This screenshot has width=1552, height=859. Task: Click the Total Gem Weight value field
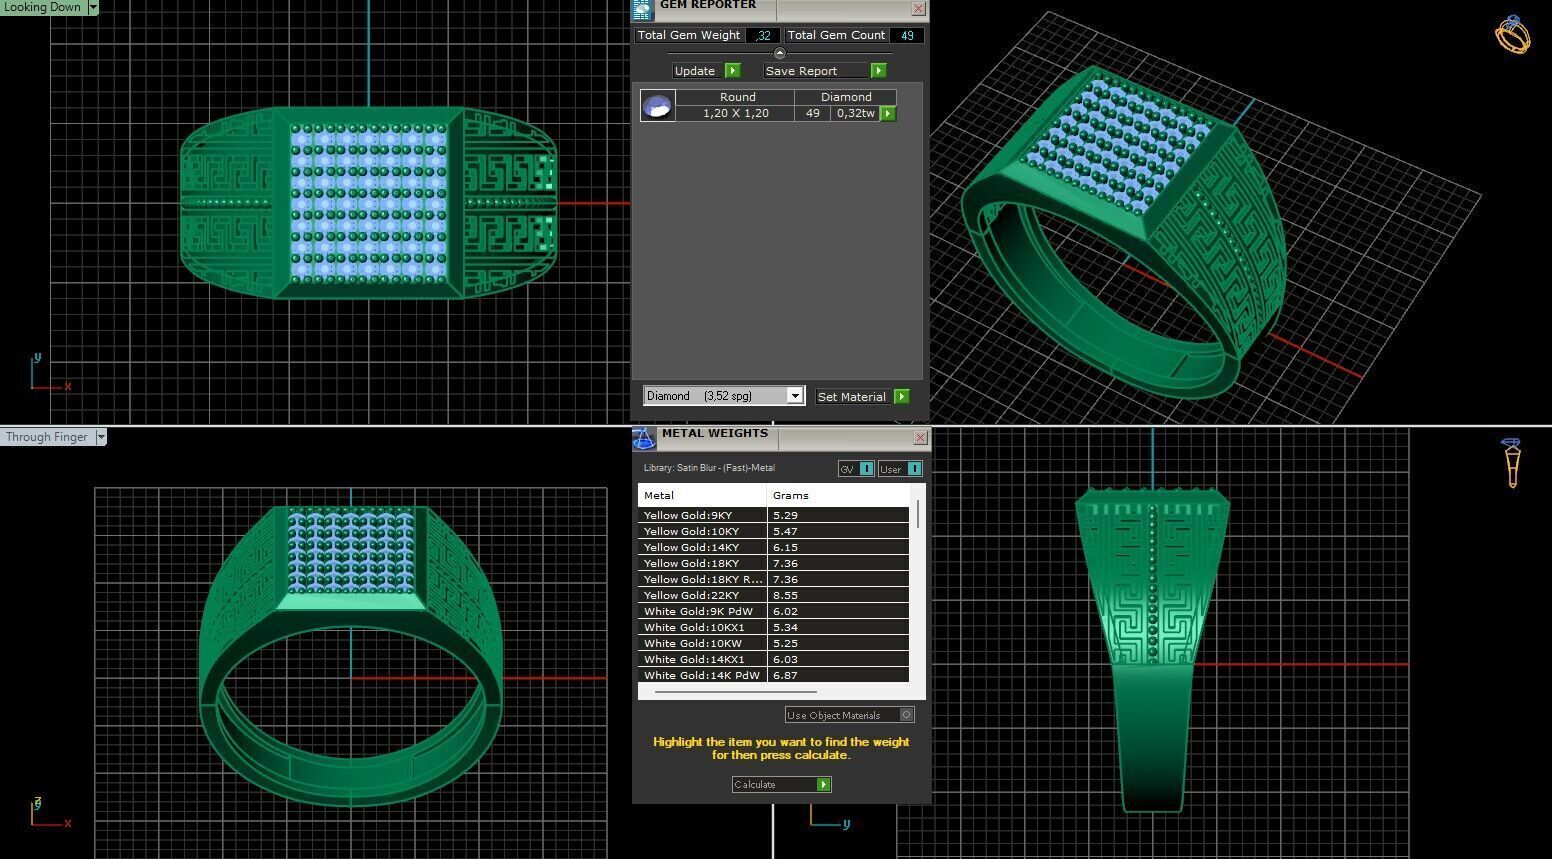click(x=762, y=35)
